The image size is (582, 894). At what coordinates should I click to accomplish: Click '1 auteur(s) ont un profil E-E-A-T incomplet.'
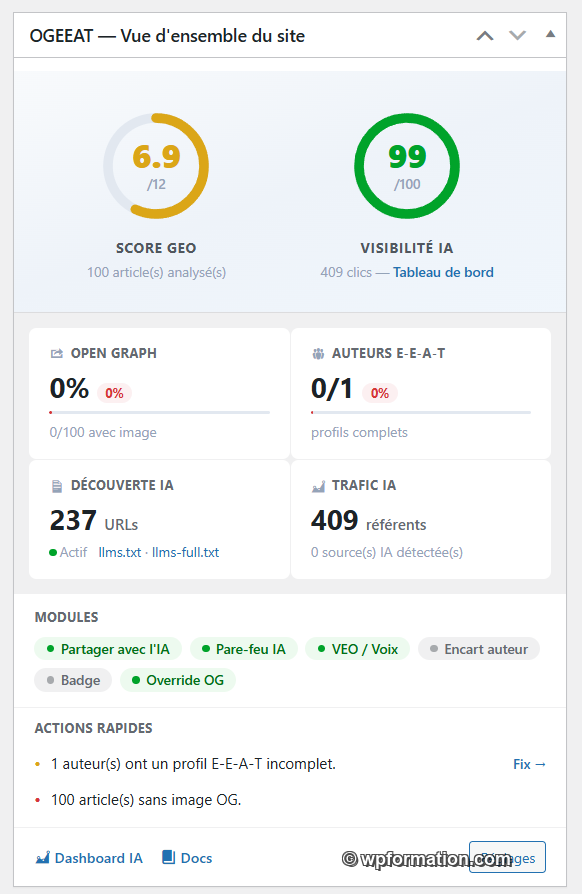(193, 764)
